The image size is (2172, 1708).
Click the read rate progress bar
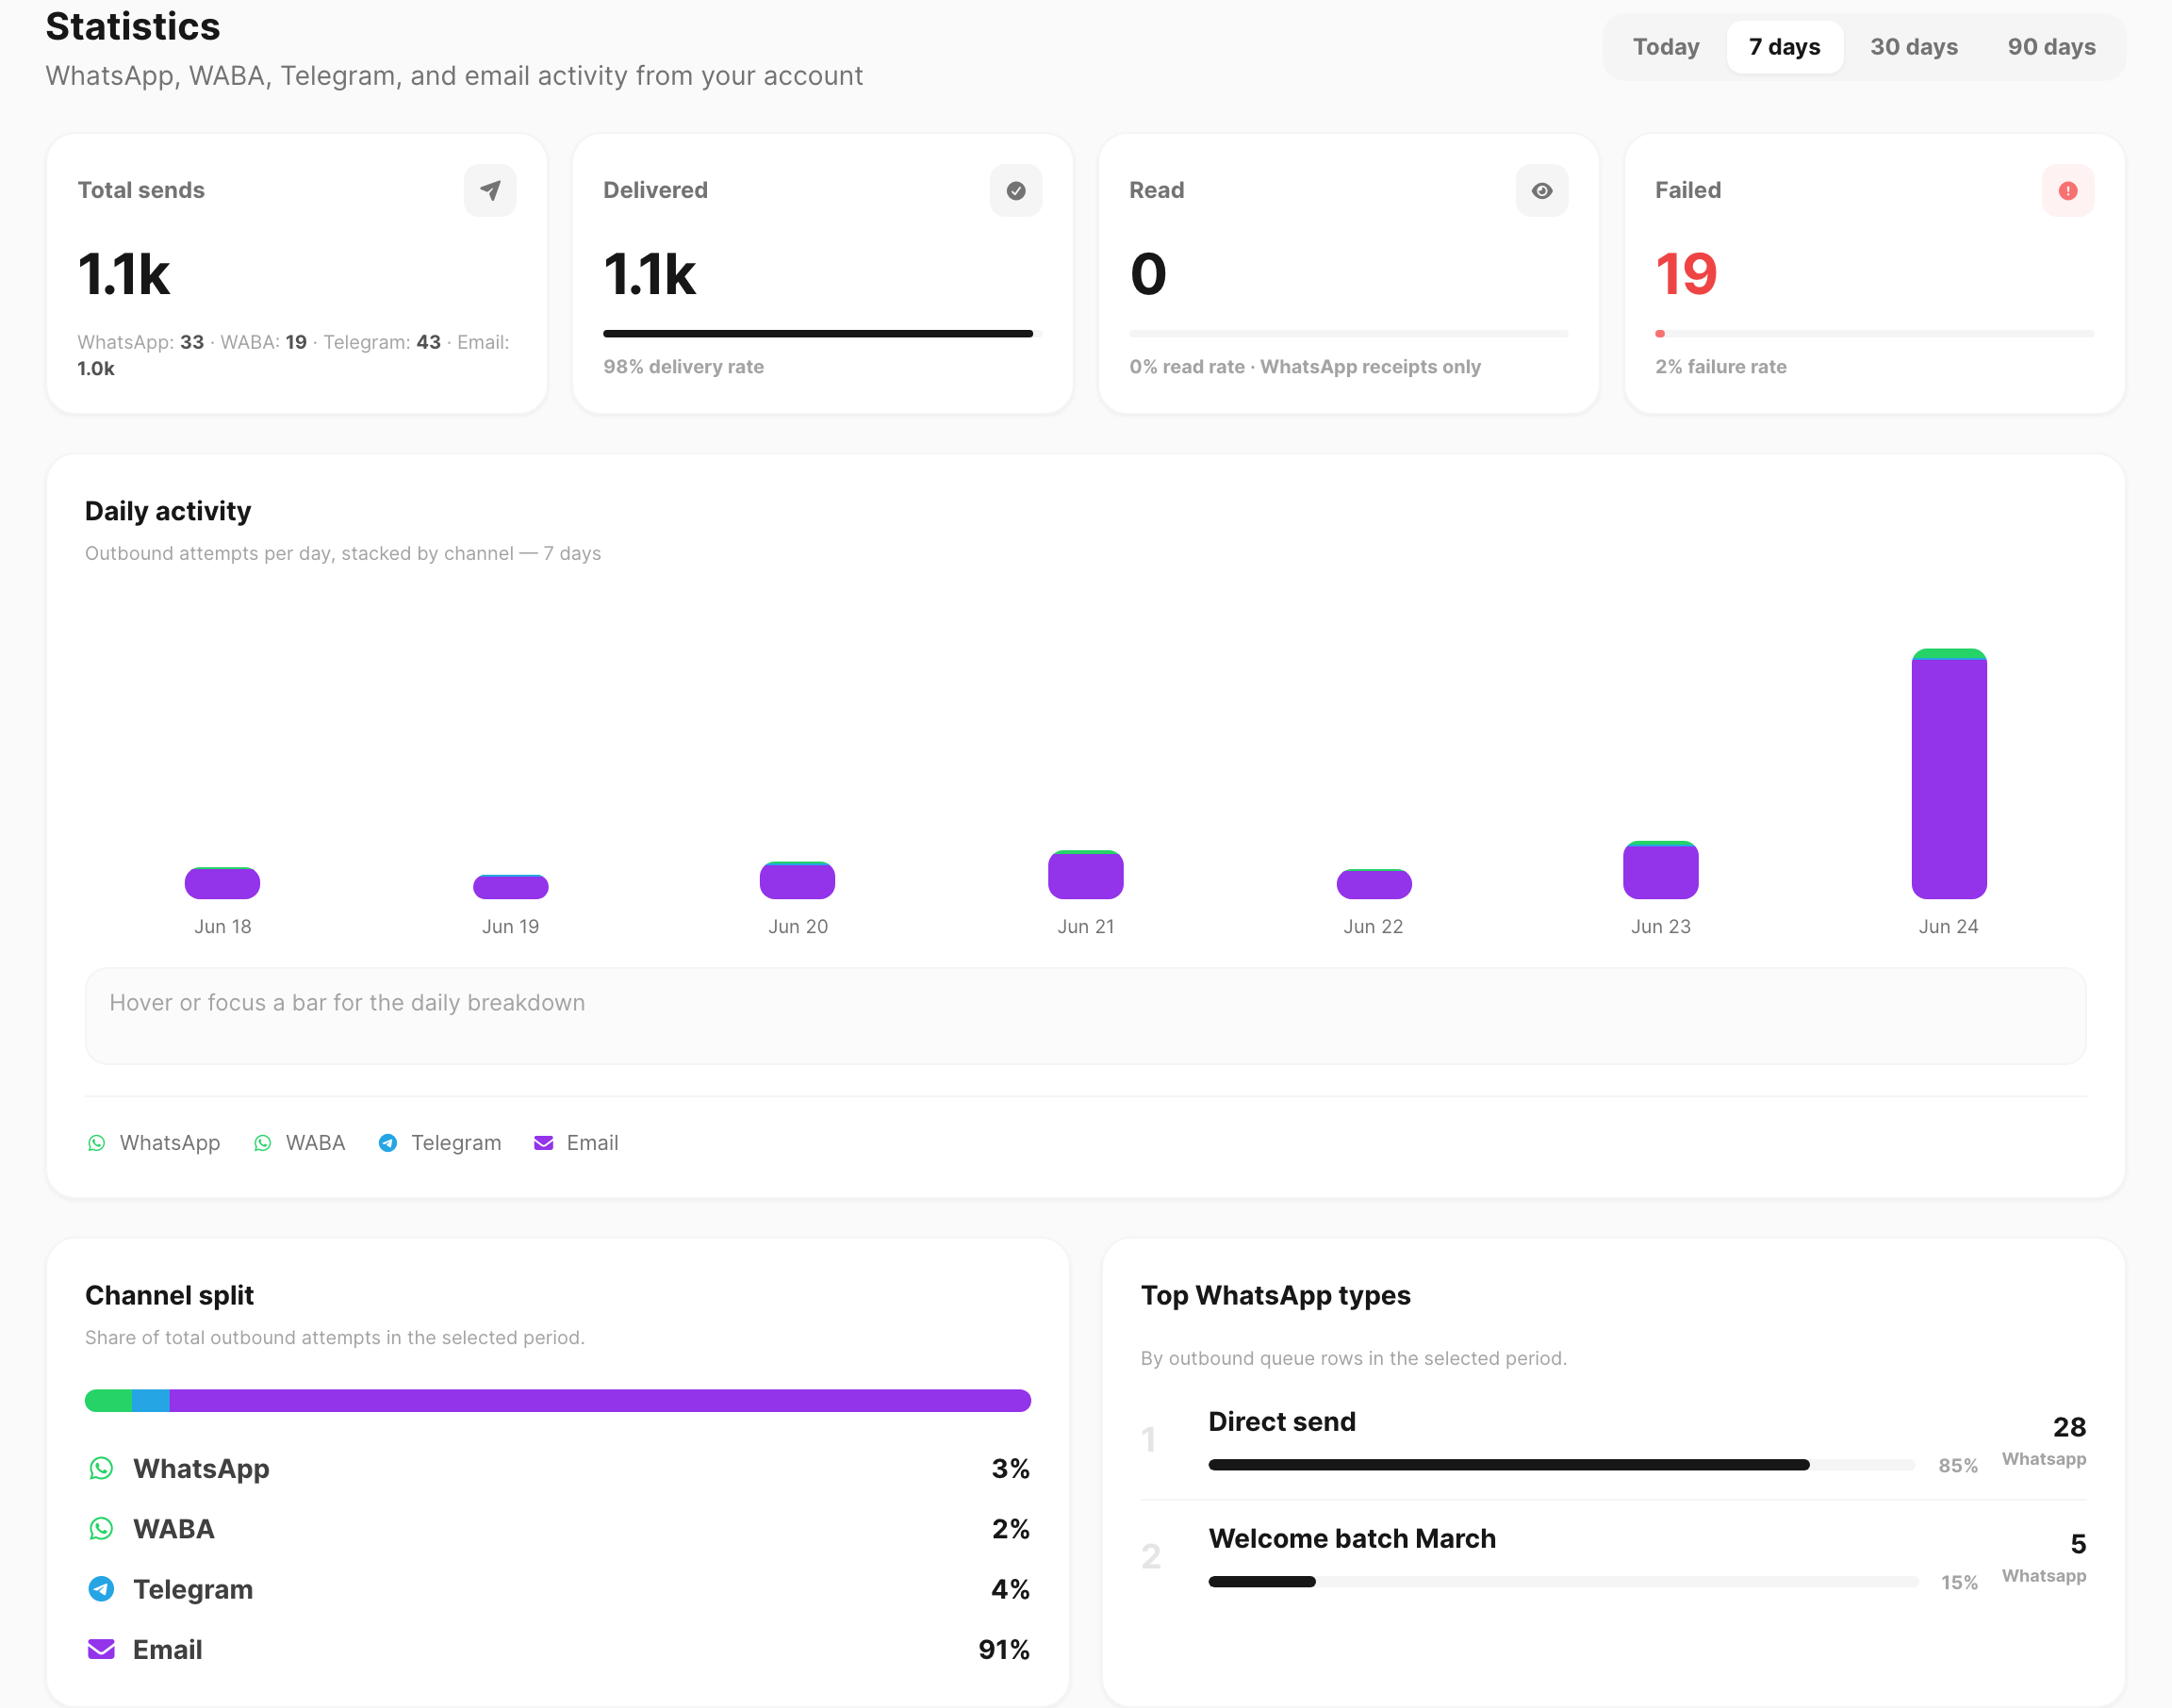[1348, 334]
